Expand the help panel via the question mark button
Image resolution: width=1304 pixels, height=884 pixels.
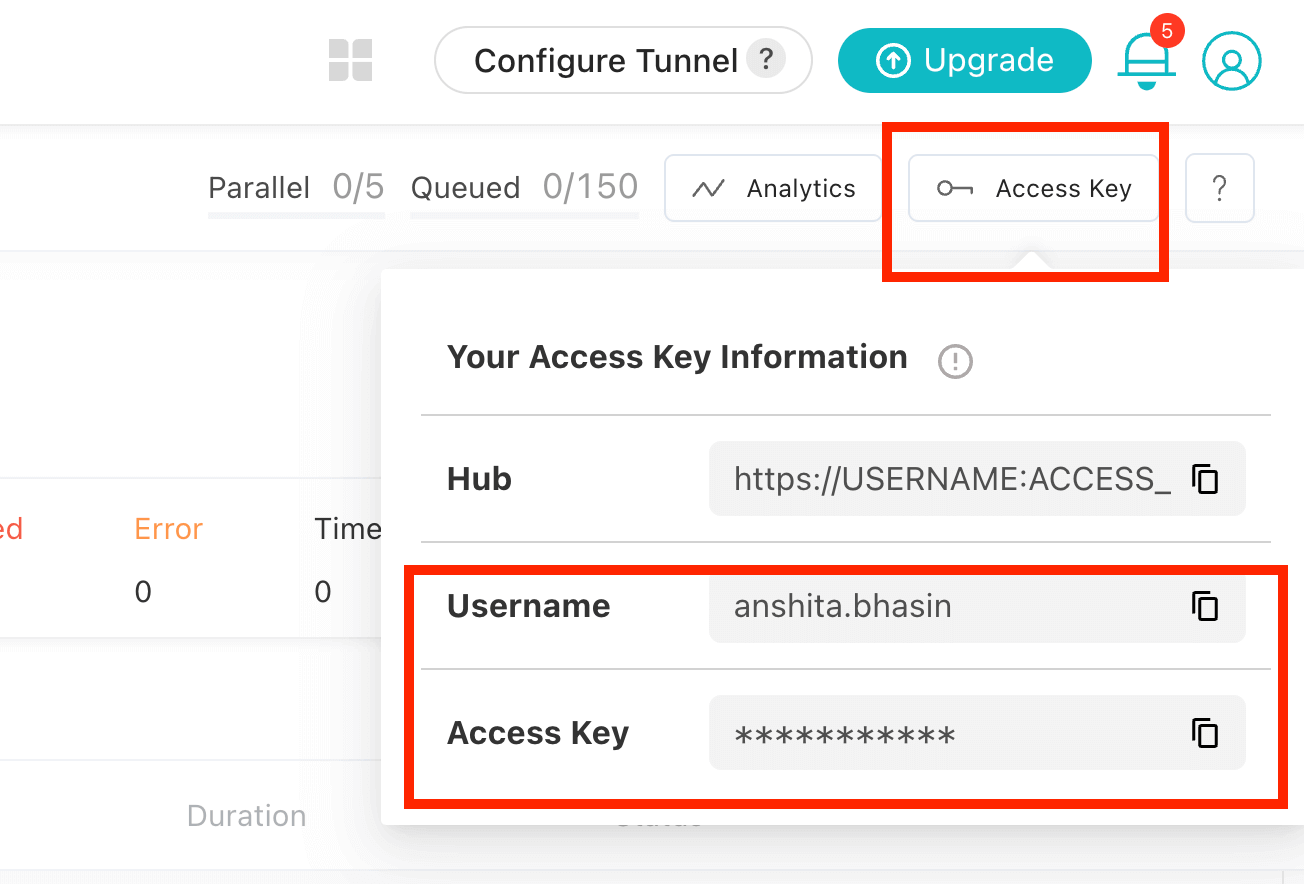click(1219, 187)
